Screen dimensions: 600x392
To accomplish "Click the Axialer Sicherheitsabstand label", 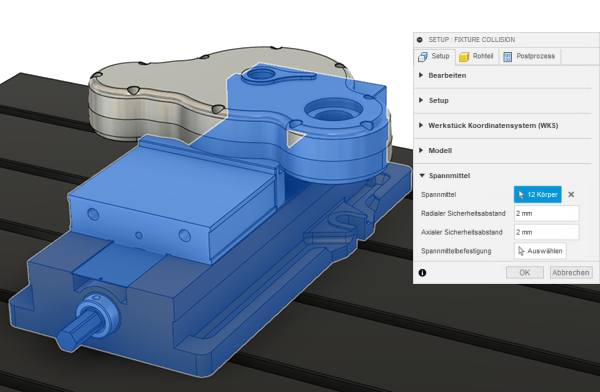I will pos(461,232).
